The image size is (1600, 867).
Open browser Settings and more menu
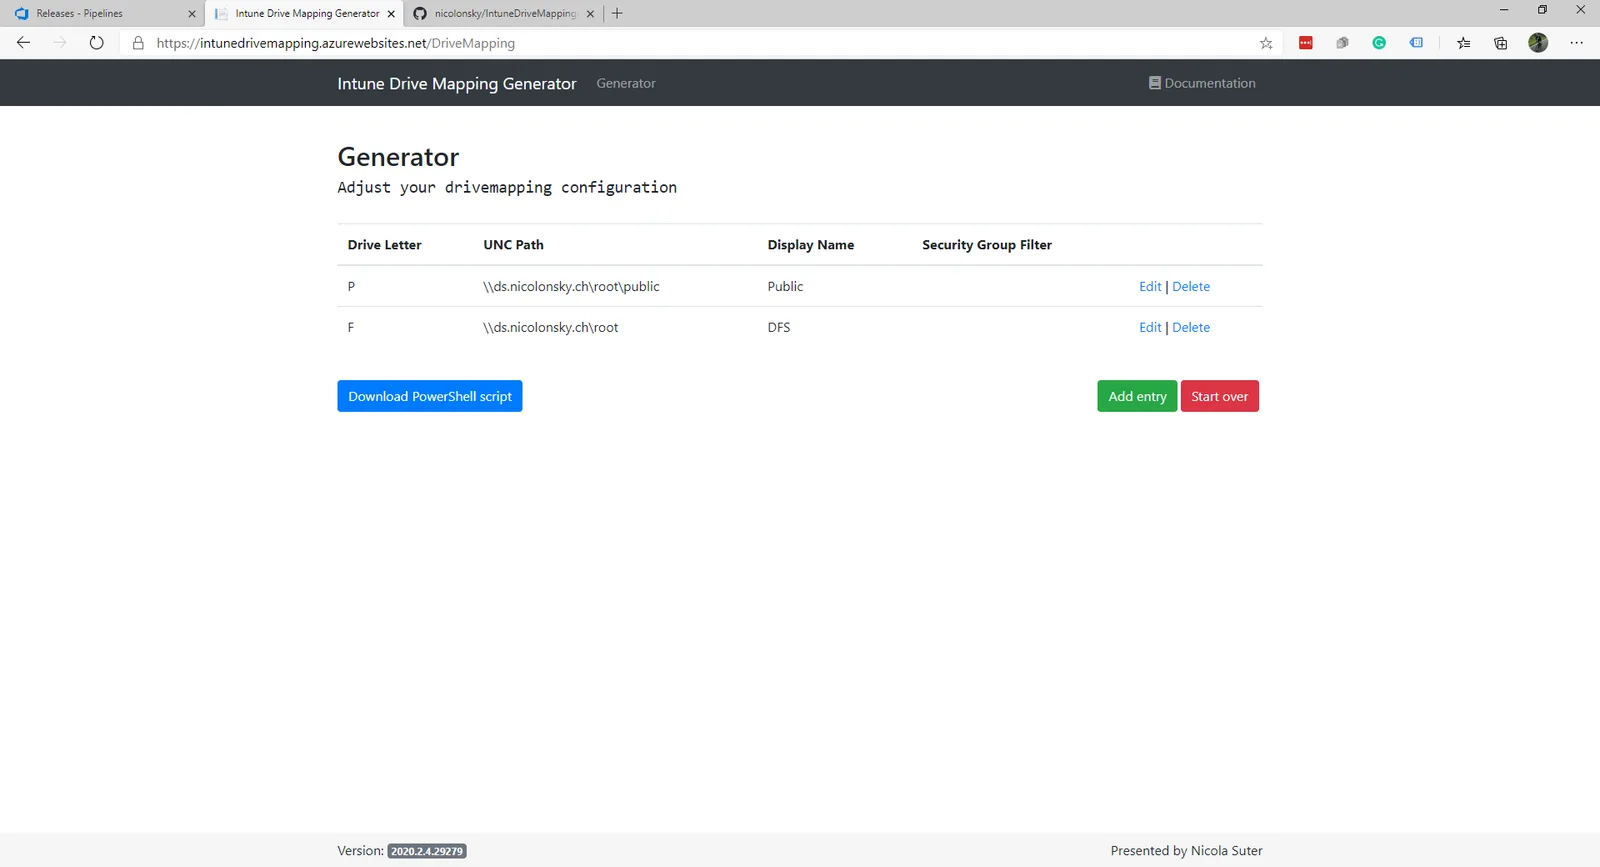pos(1577,43)
